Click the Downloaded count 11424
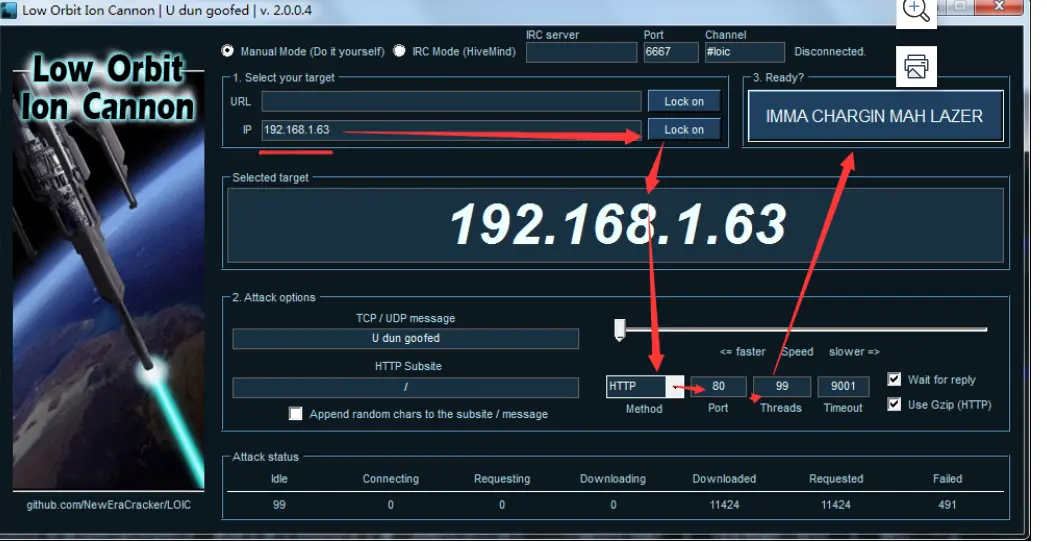1047x542 pixels. click(724, 505)
